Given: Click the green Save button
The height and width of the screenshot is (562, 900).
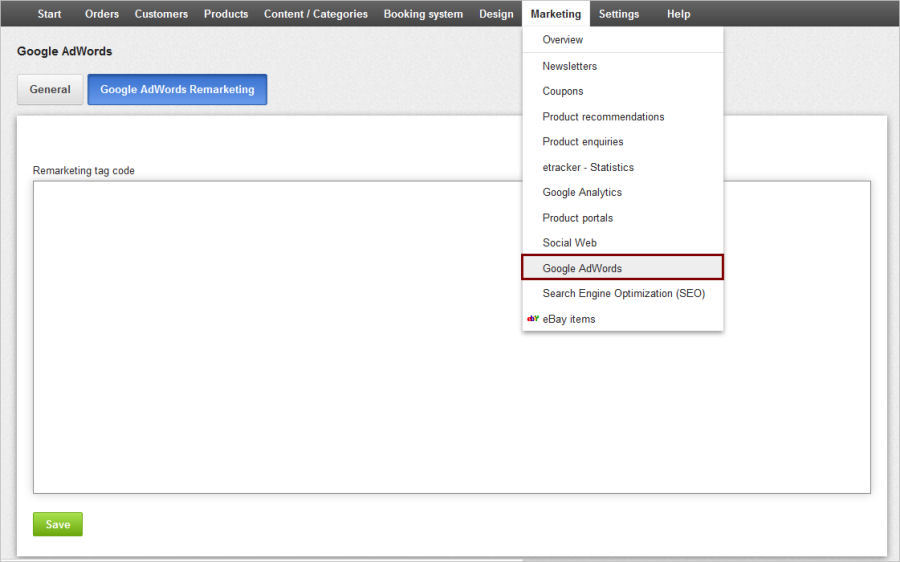Looking at the screenshot, I should [58, 524].
